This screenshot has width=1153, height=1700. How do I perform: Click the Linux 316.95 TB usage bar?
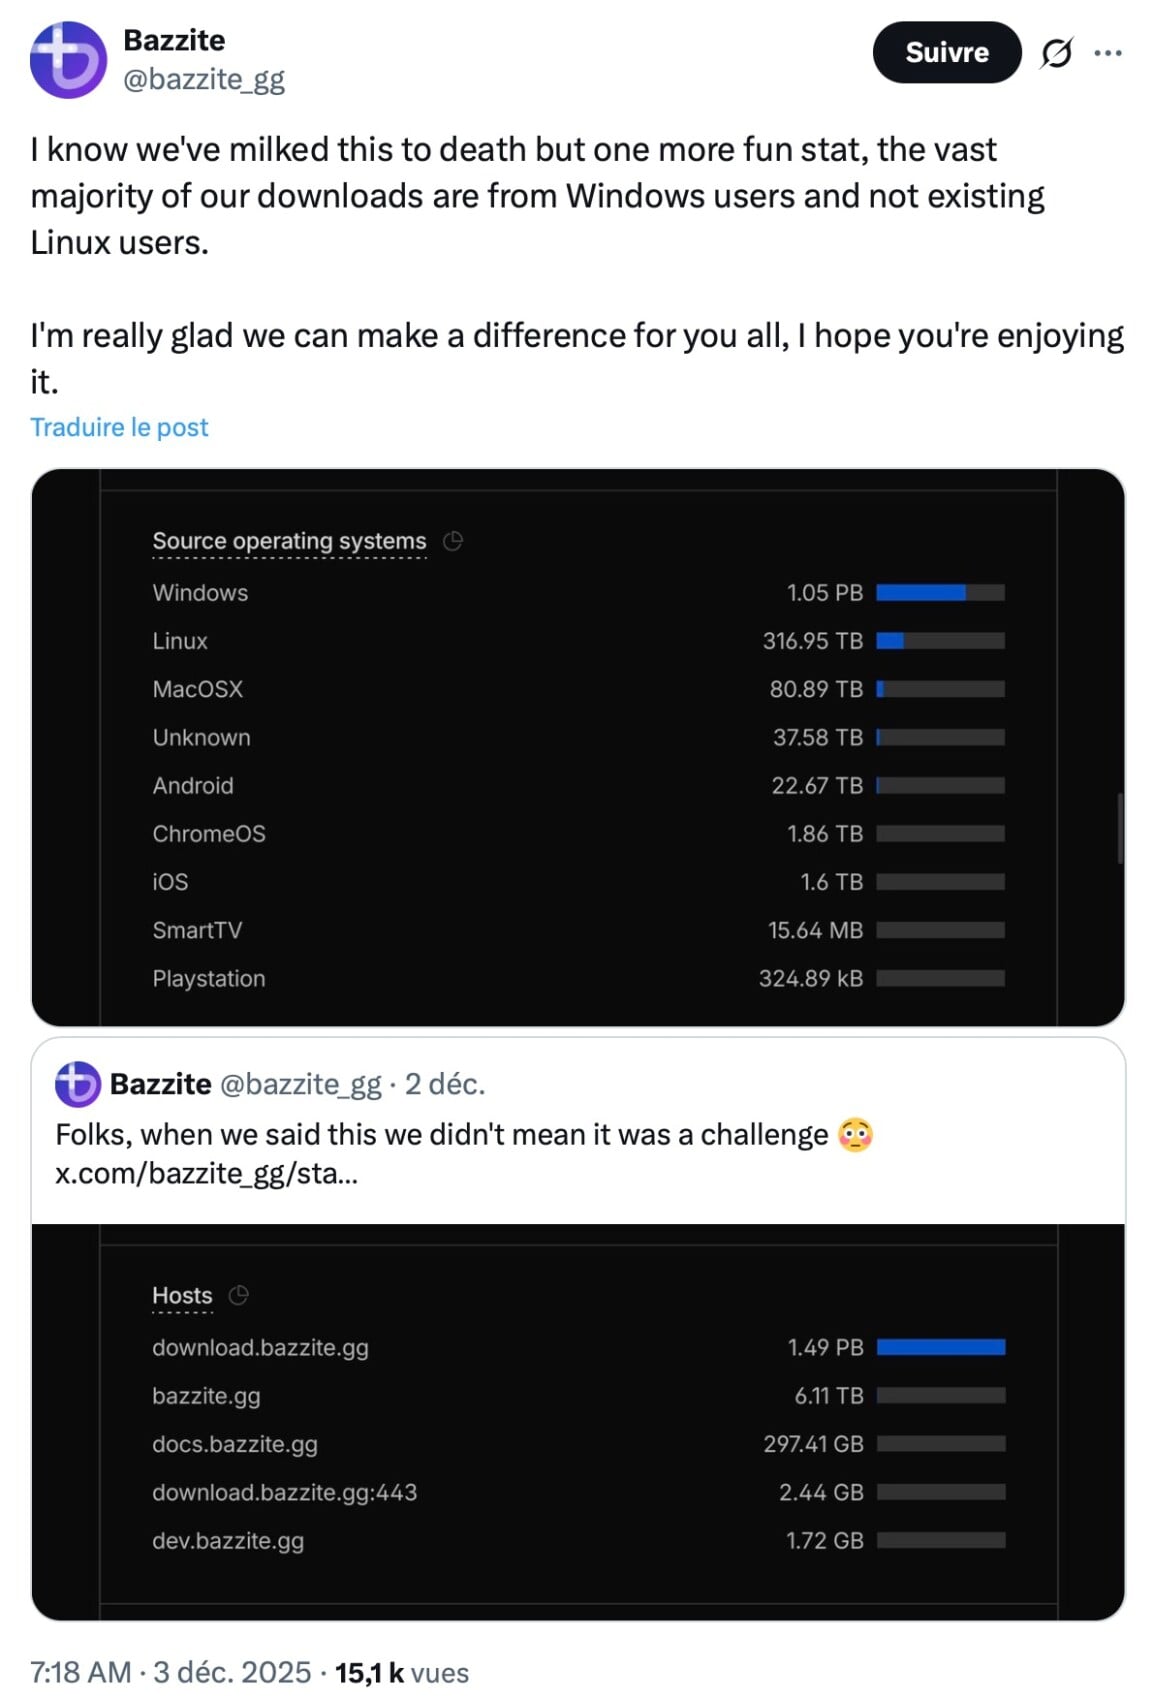click(940, 641)
